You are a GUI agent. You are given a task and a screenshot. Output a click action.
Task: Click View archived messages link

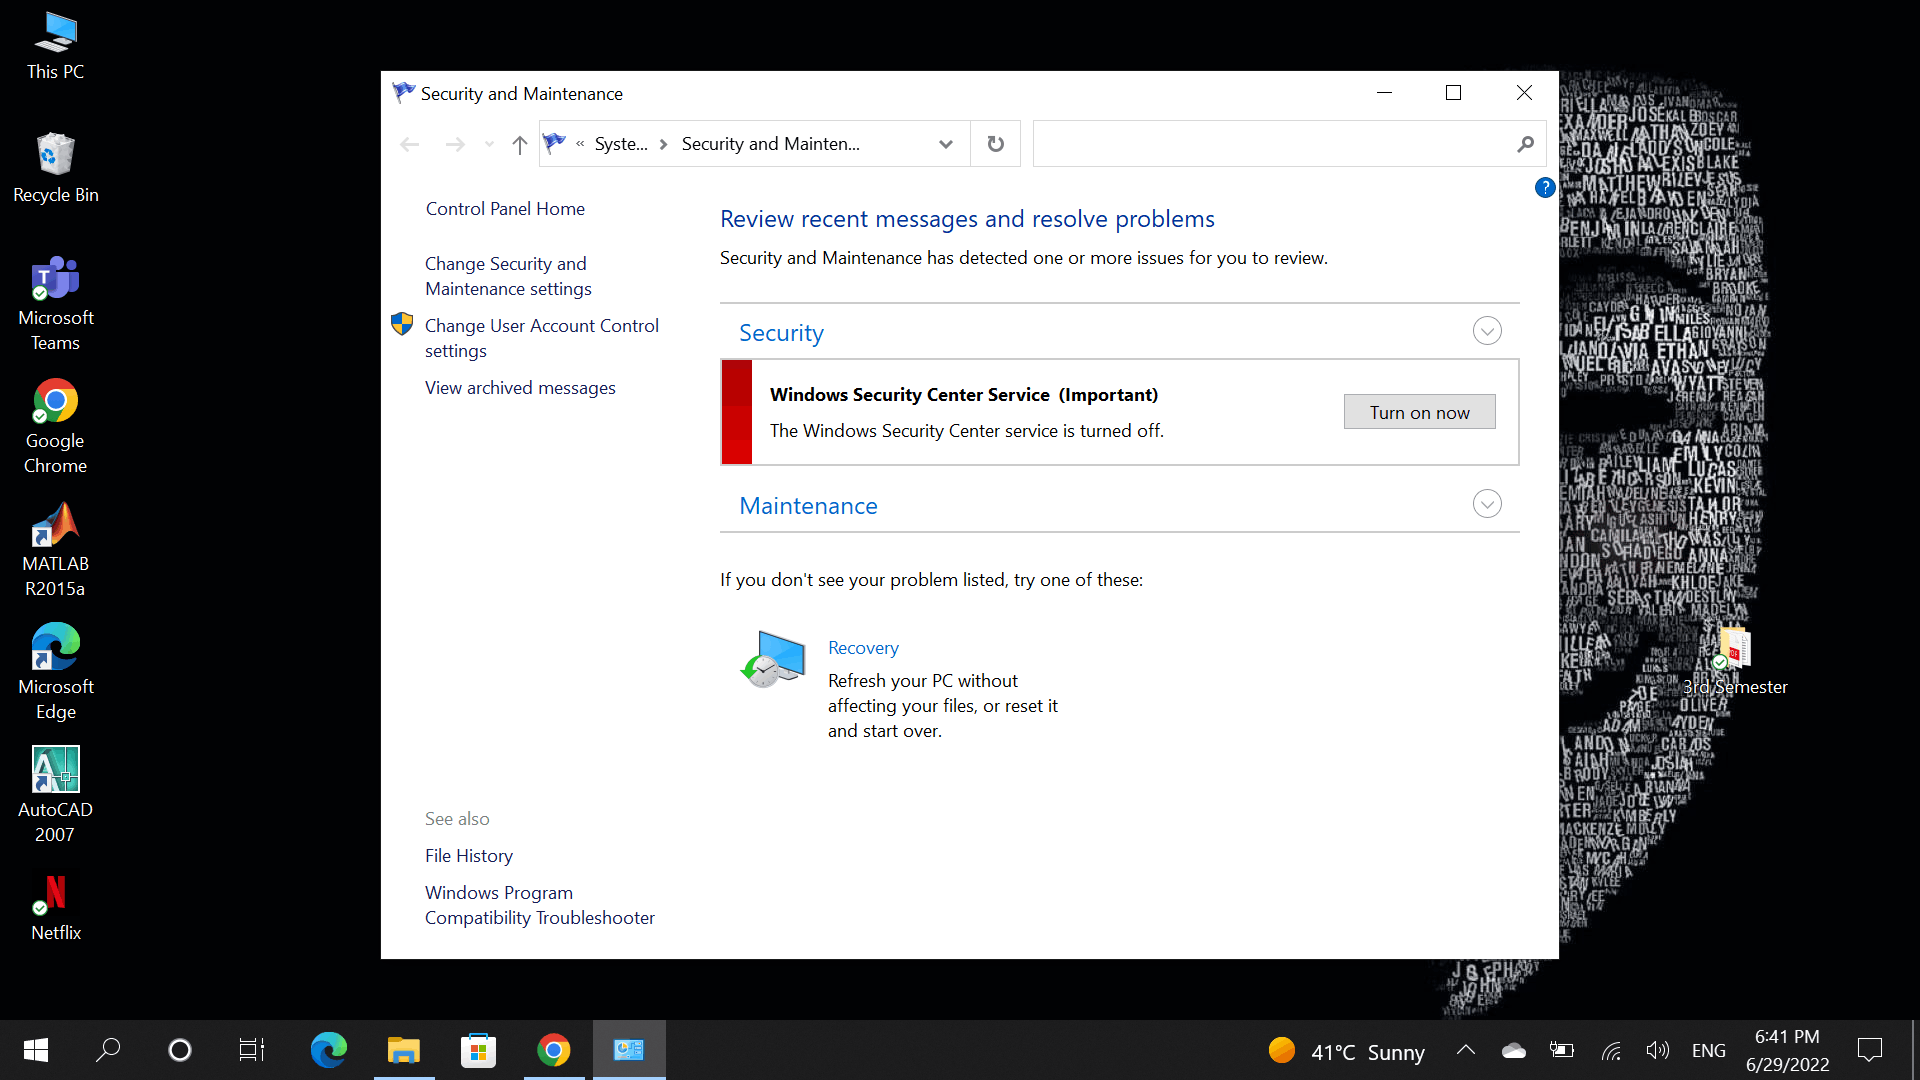(520, 388)
